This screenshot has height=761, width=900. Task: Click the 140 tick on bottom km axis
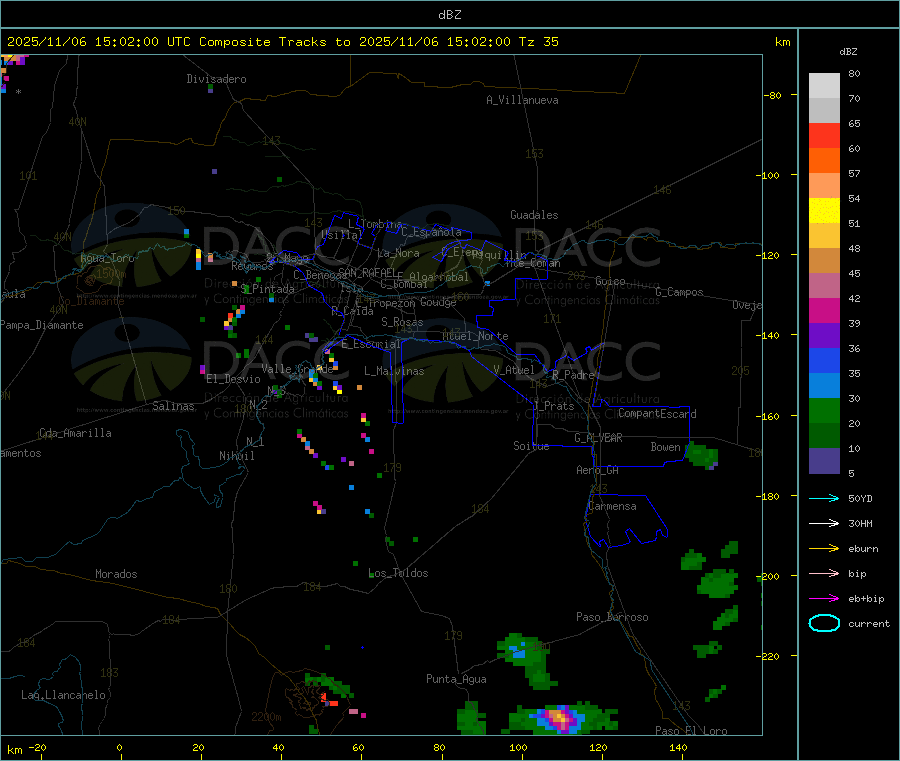point(678,747)
